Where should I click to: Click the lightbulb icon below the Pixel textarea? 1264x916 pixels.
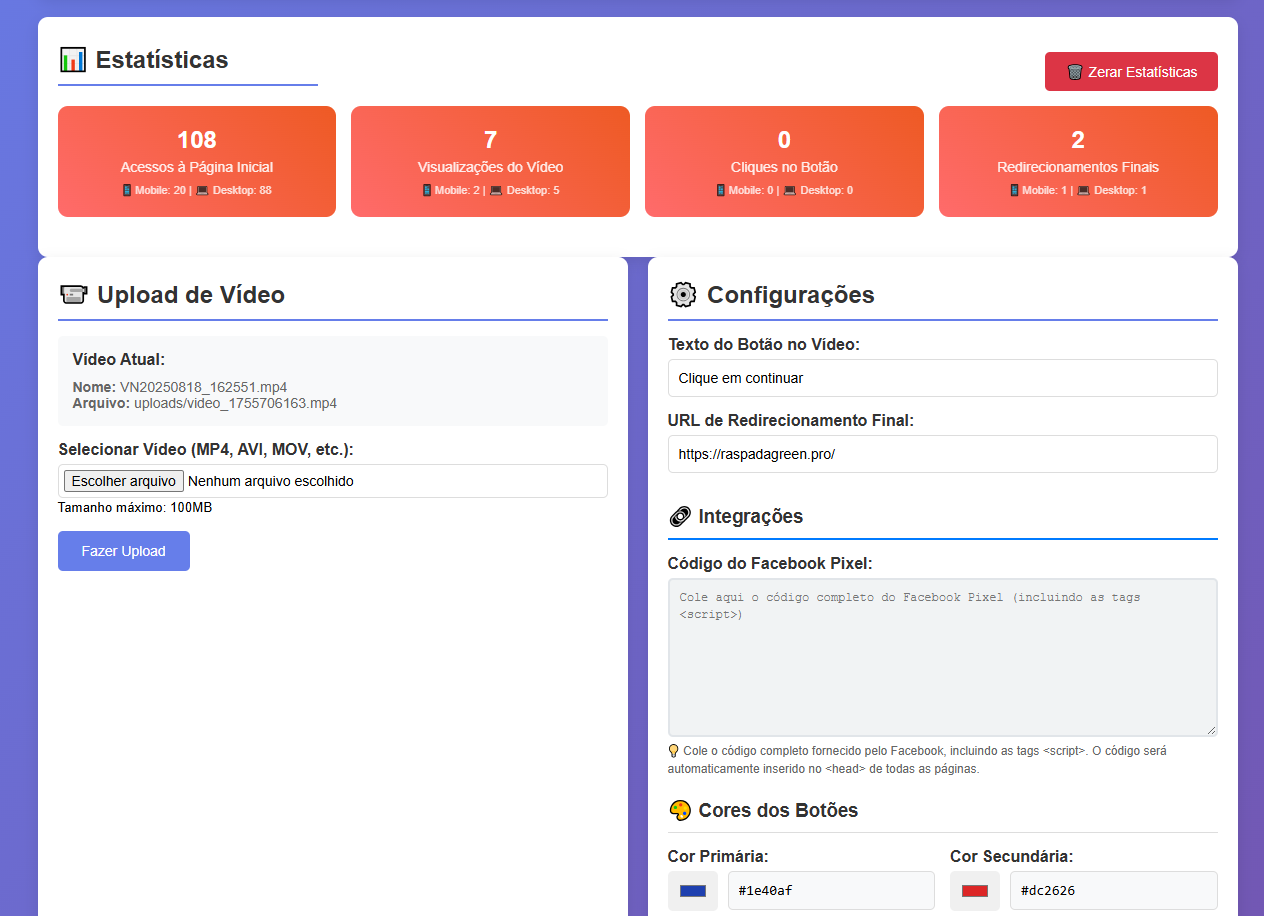pyautogui.click(x=673, y=750)
